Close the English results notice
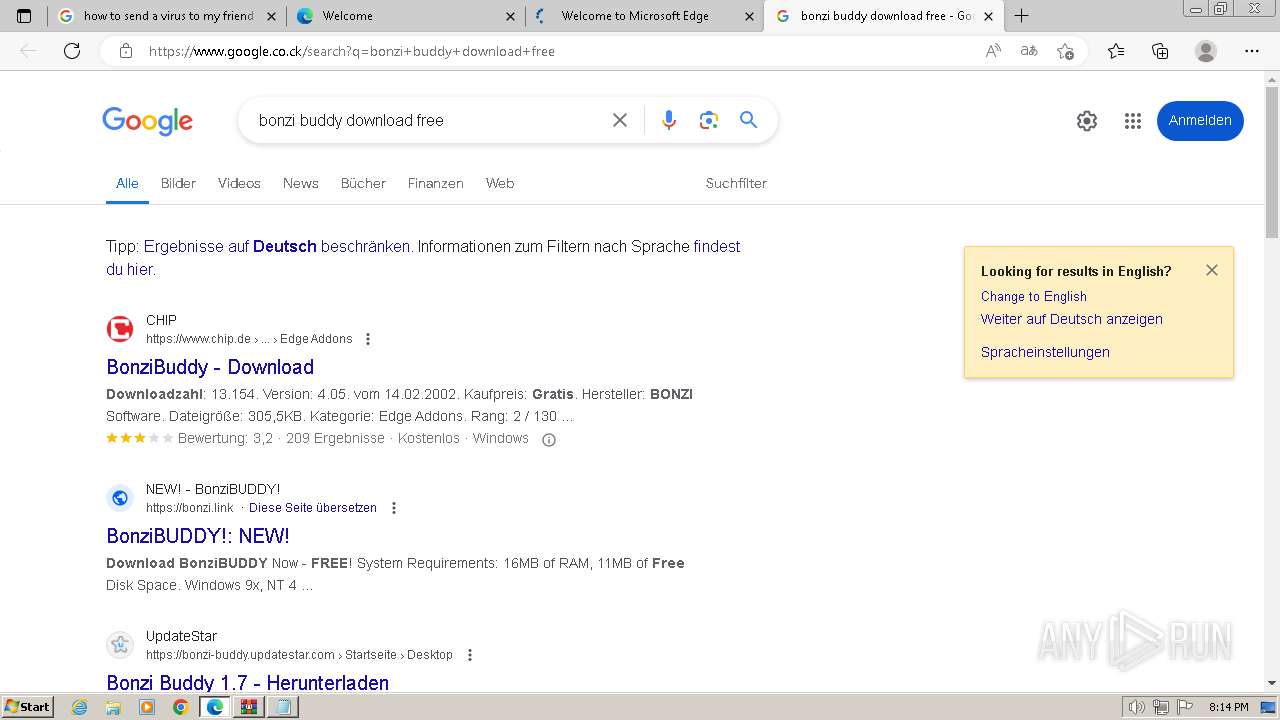The height and width of the screenshot is (720, 1280). click(x=1212, y=270)
